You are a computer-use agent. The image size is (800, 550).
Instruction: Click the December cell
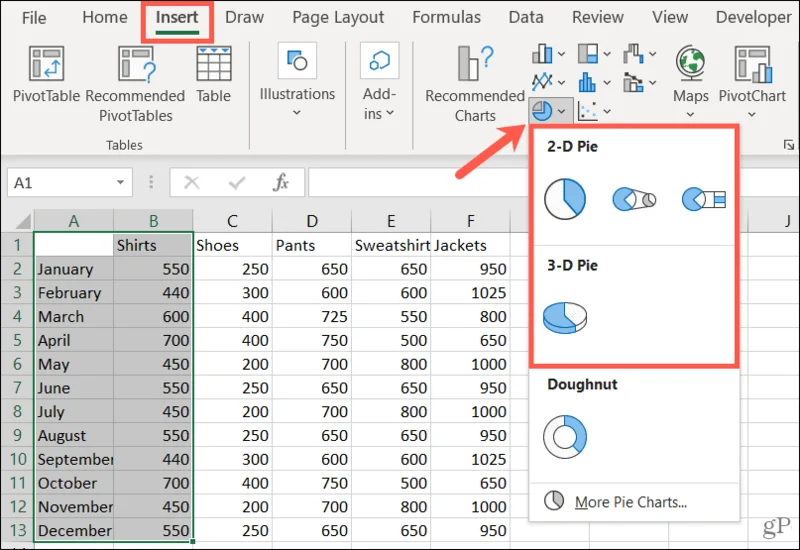pos(74,530)
